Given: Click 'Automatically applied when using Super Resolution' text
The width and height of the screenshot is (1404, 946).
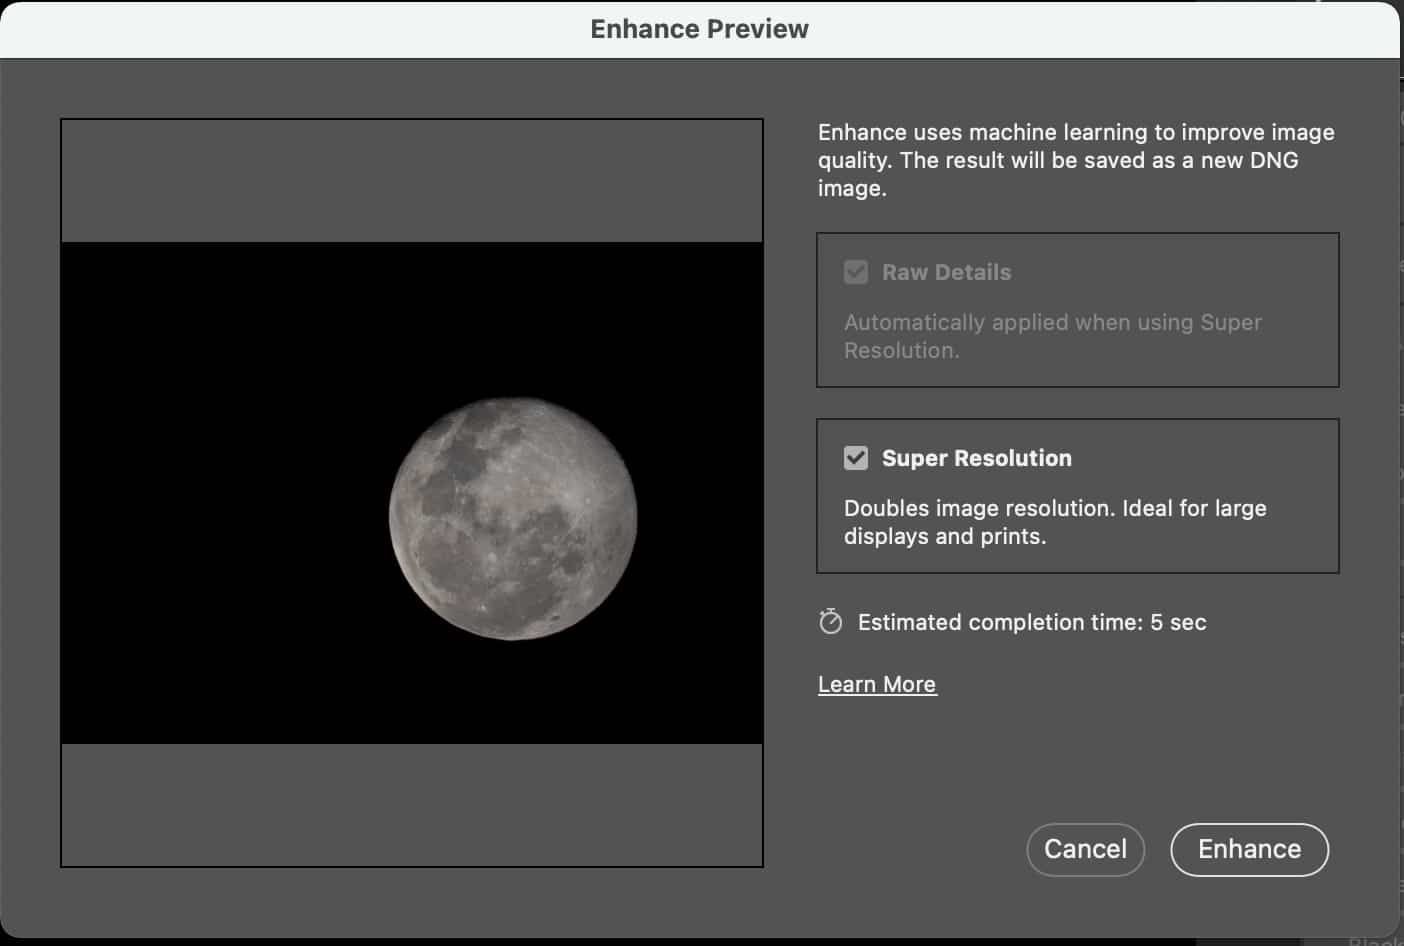Looking at the screenshot, I should (x=1052, y=336).
